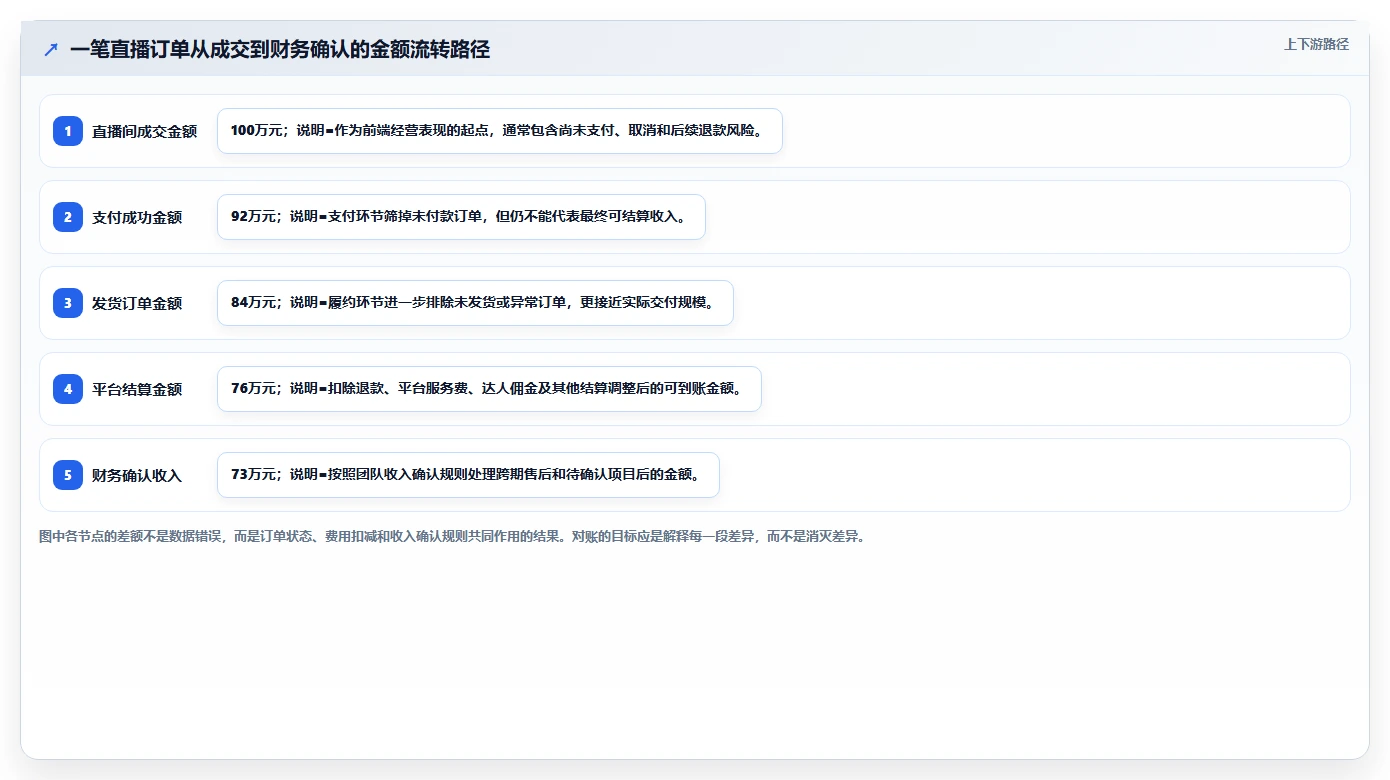Click the arrow icon beside the title
The height and width of the screenshot is (780, 1390).
click(x=51, y=49)
